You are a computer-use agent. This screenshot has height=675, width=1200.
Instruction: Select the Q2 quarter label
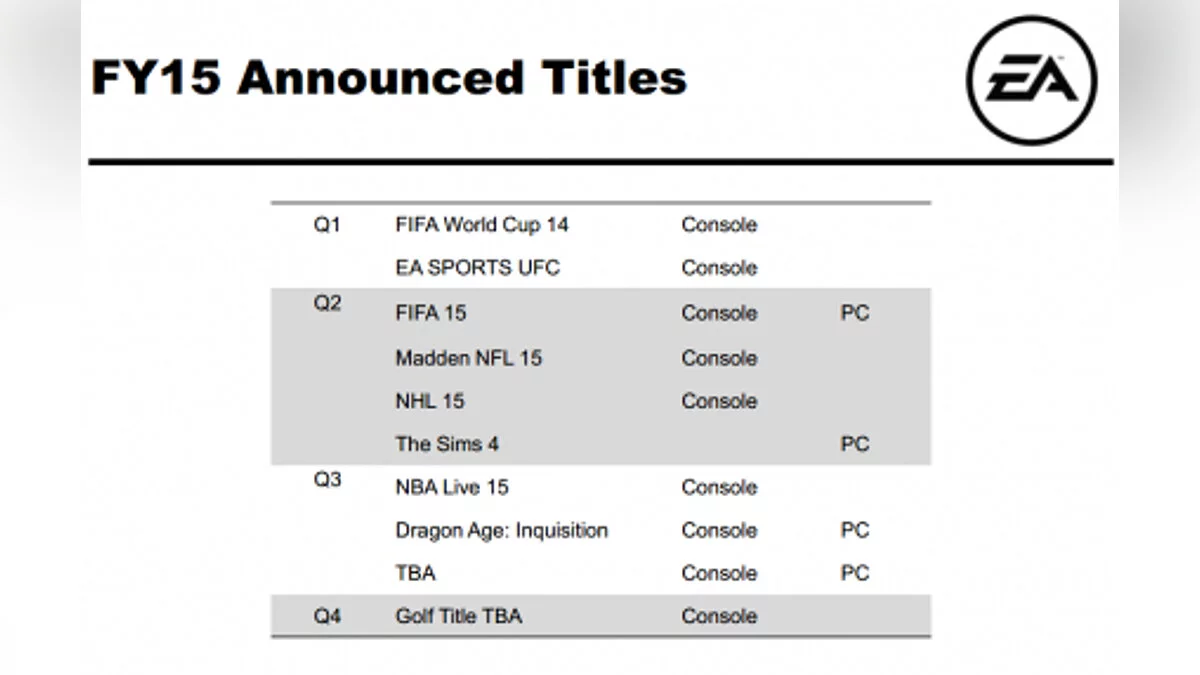click(327, 304)
